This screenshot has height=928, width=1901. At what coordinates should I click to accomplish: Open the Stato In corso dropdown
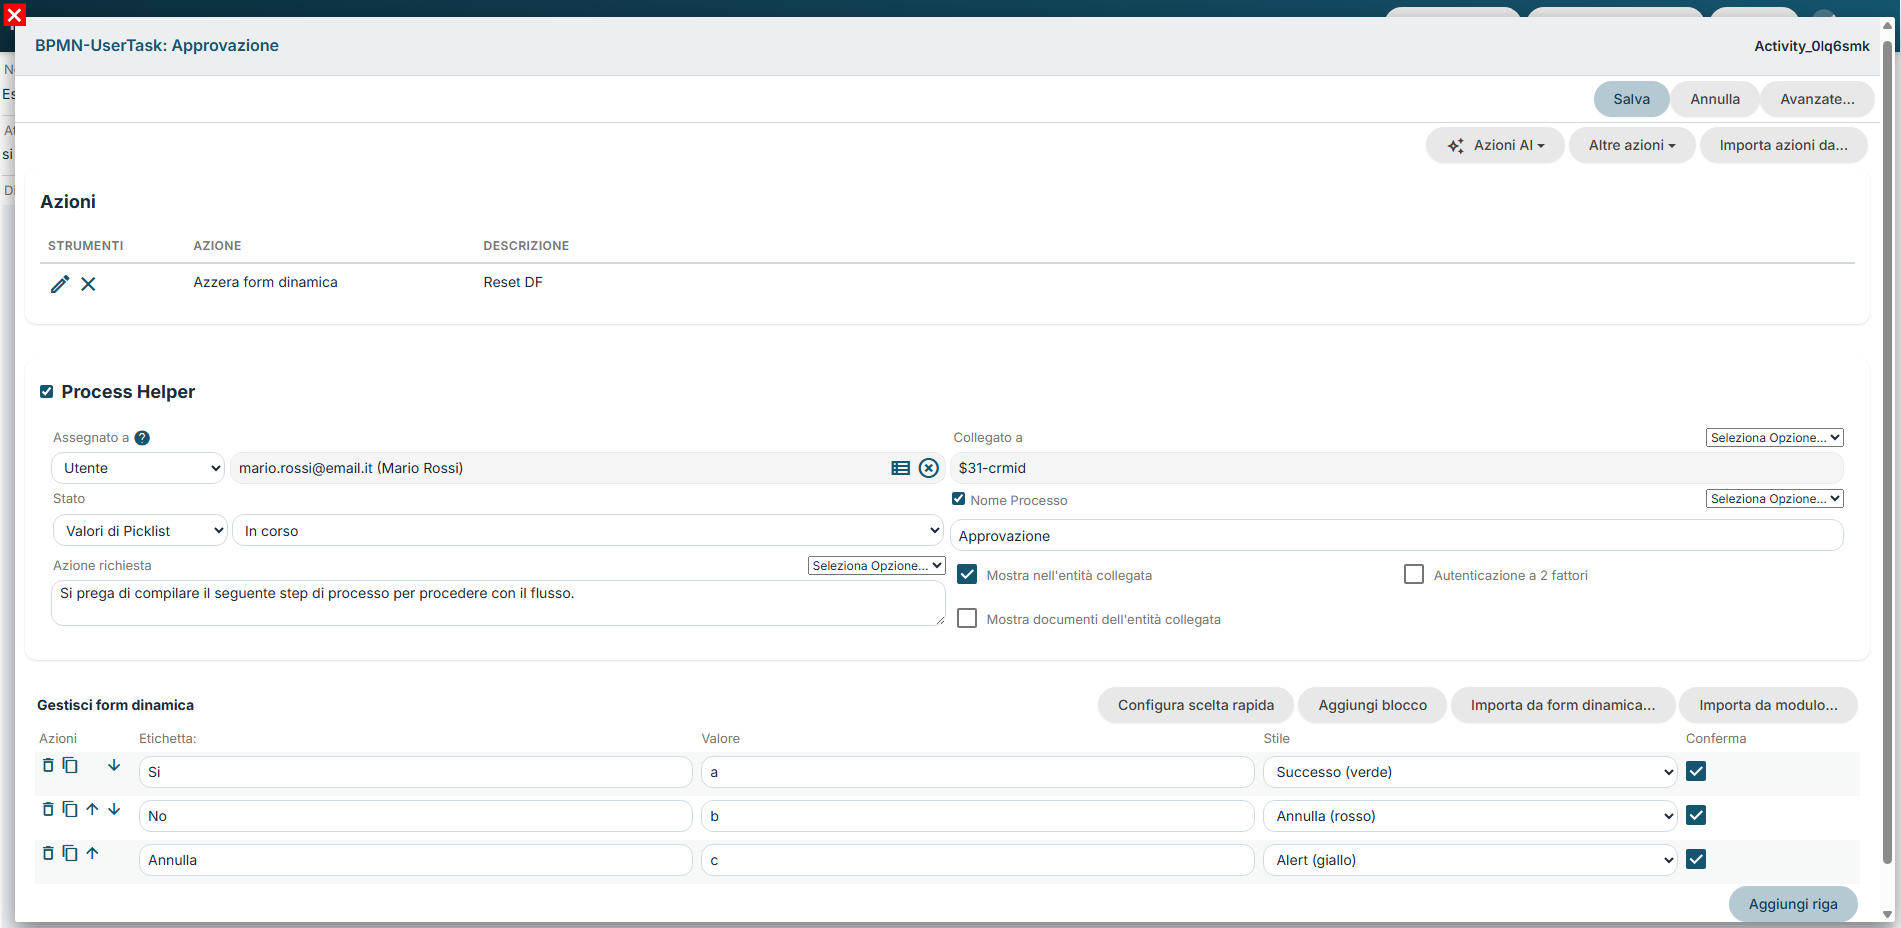[588, 531]
